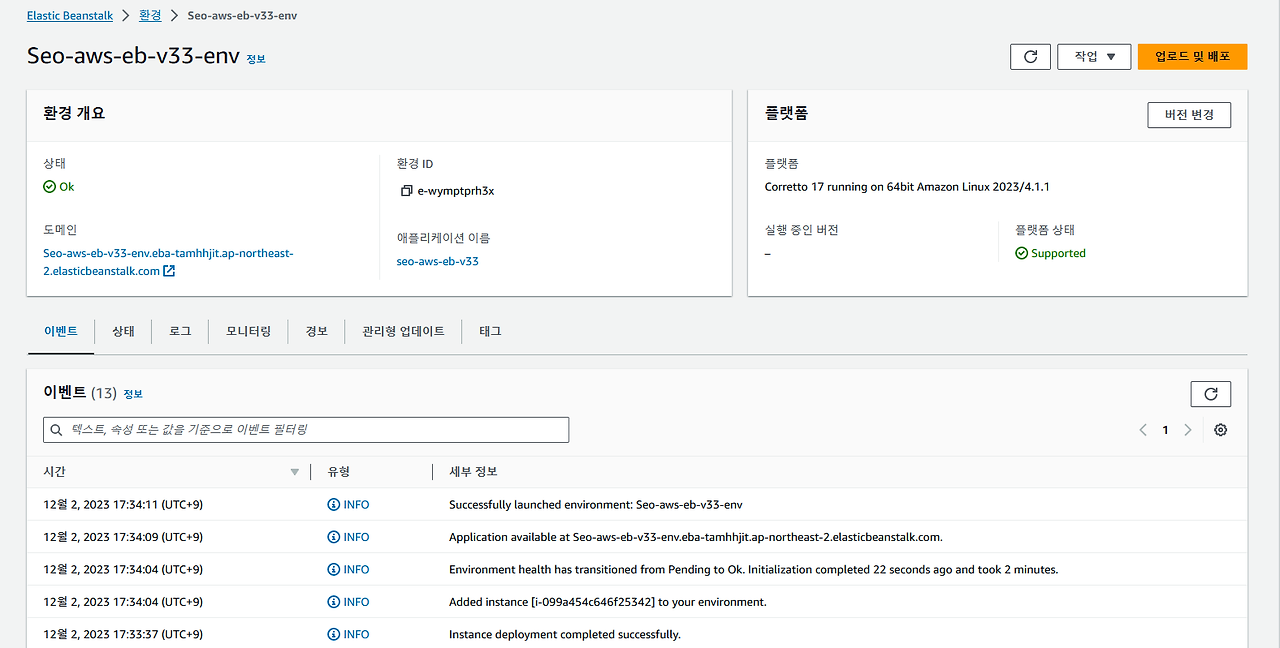Select page number 1 in pagination
Screen dimensions: 1280x648
(x=1165, y=430)
